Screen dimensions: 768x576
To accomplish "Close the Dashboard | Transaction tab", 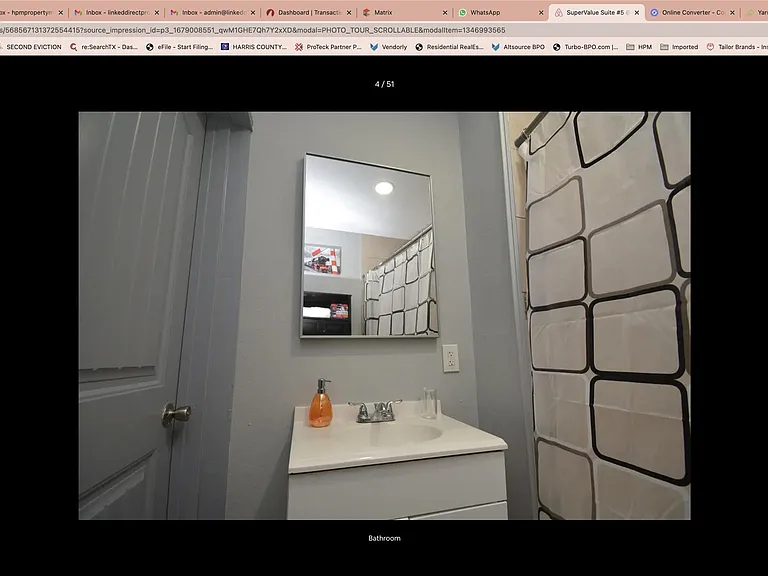I will 349,13.
